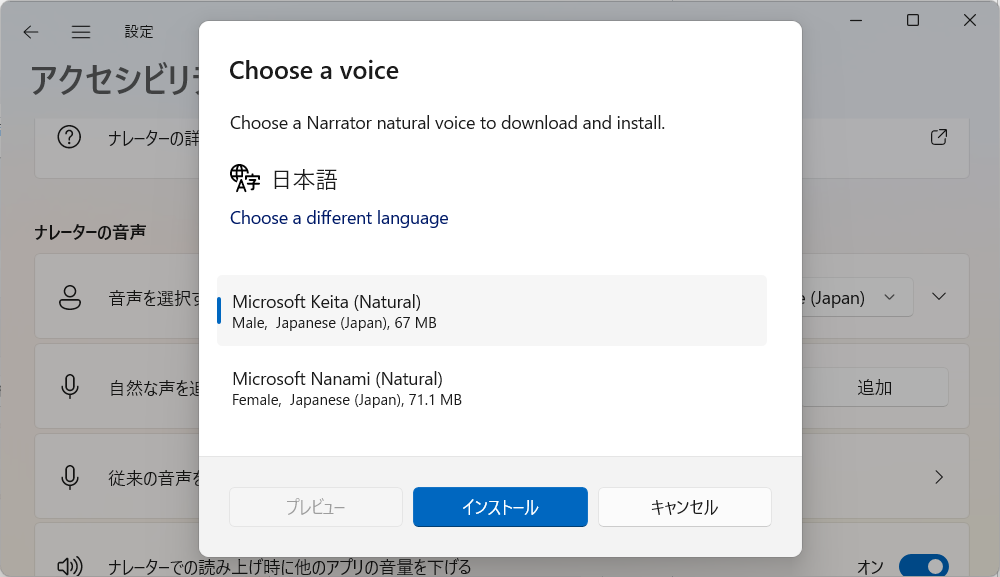Click the speaker volume icon in Settings

[x=70, y=566]
